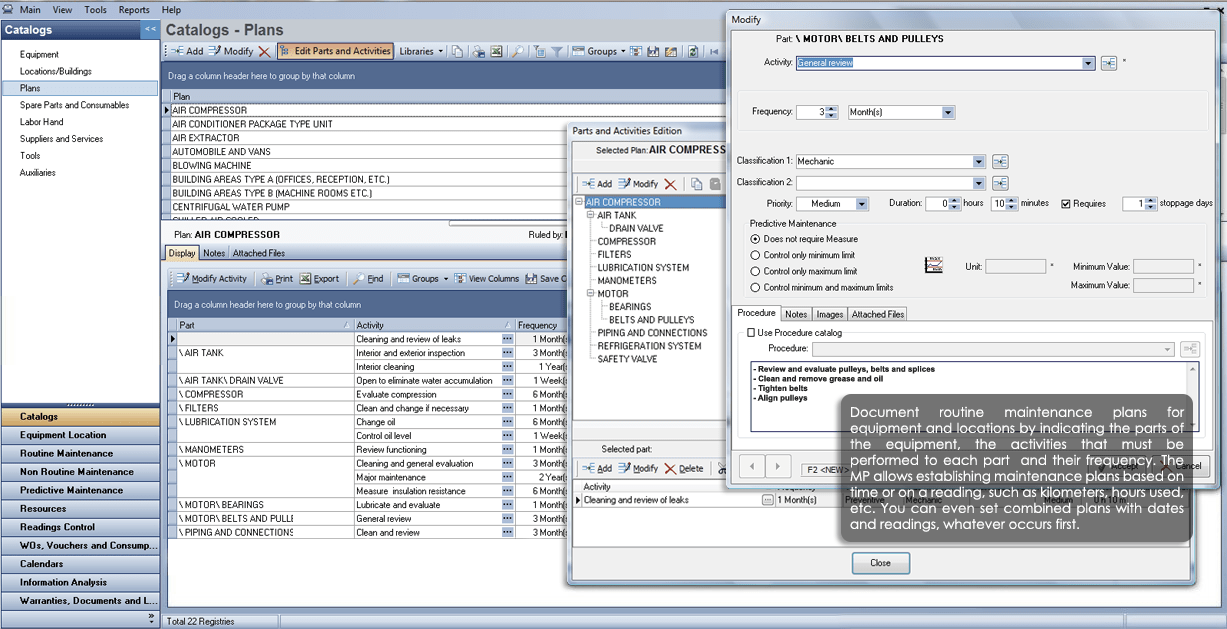1227x629 pixels.
Task: Click the Add icon in the Catalogs toolbar
Action: tap(186, 52)
